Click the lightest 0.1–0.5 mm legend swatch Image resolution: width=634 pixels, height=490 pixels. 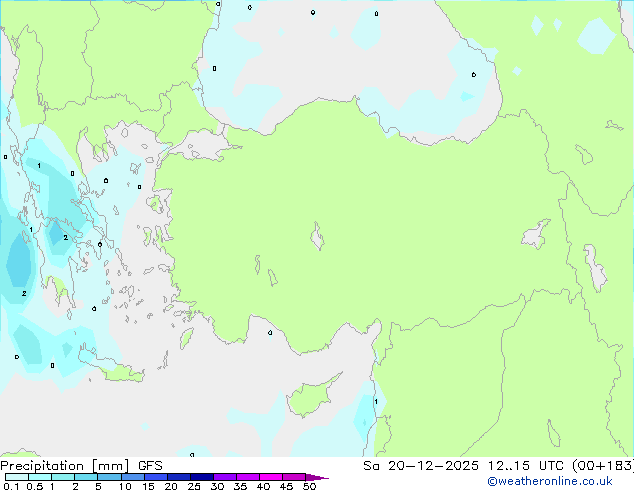click(17, 477)
